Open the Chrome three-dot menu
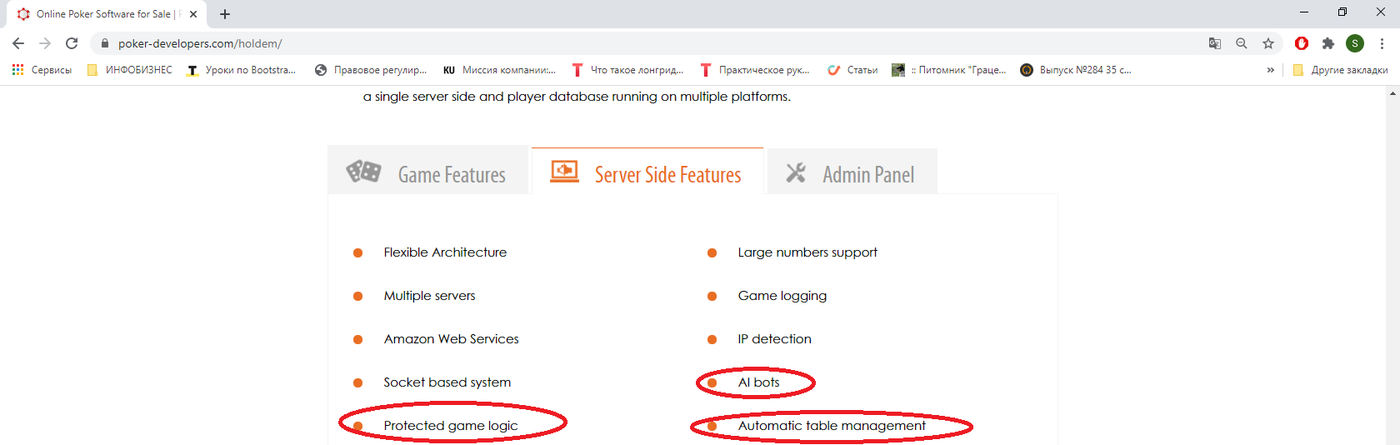1400x445 pixels. coord(1381,44)
